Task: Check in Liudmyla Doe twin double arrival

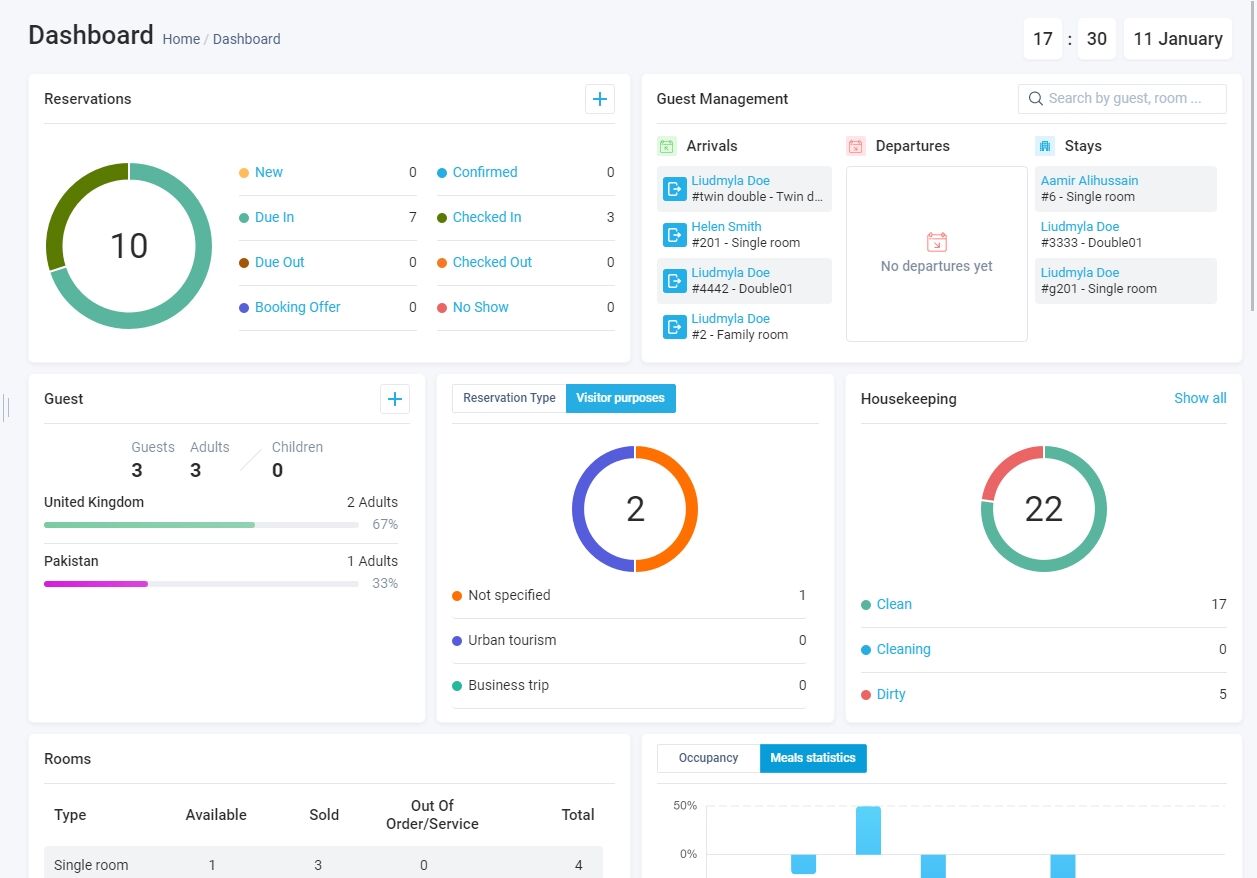Action: (x=675, y=189)
